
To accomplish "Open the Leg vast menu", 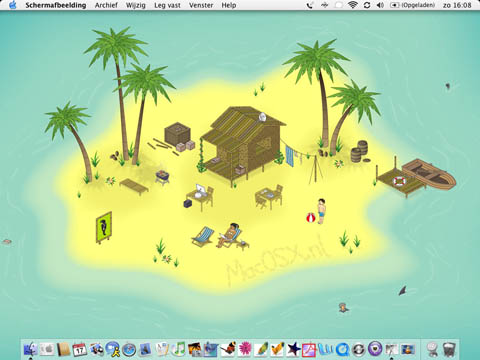I will [167, 5].
